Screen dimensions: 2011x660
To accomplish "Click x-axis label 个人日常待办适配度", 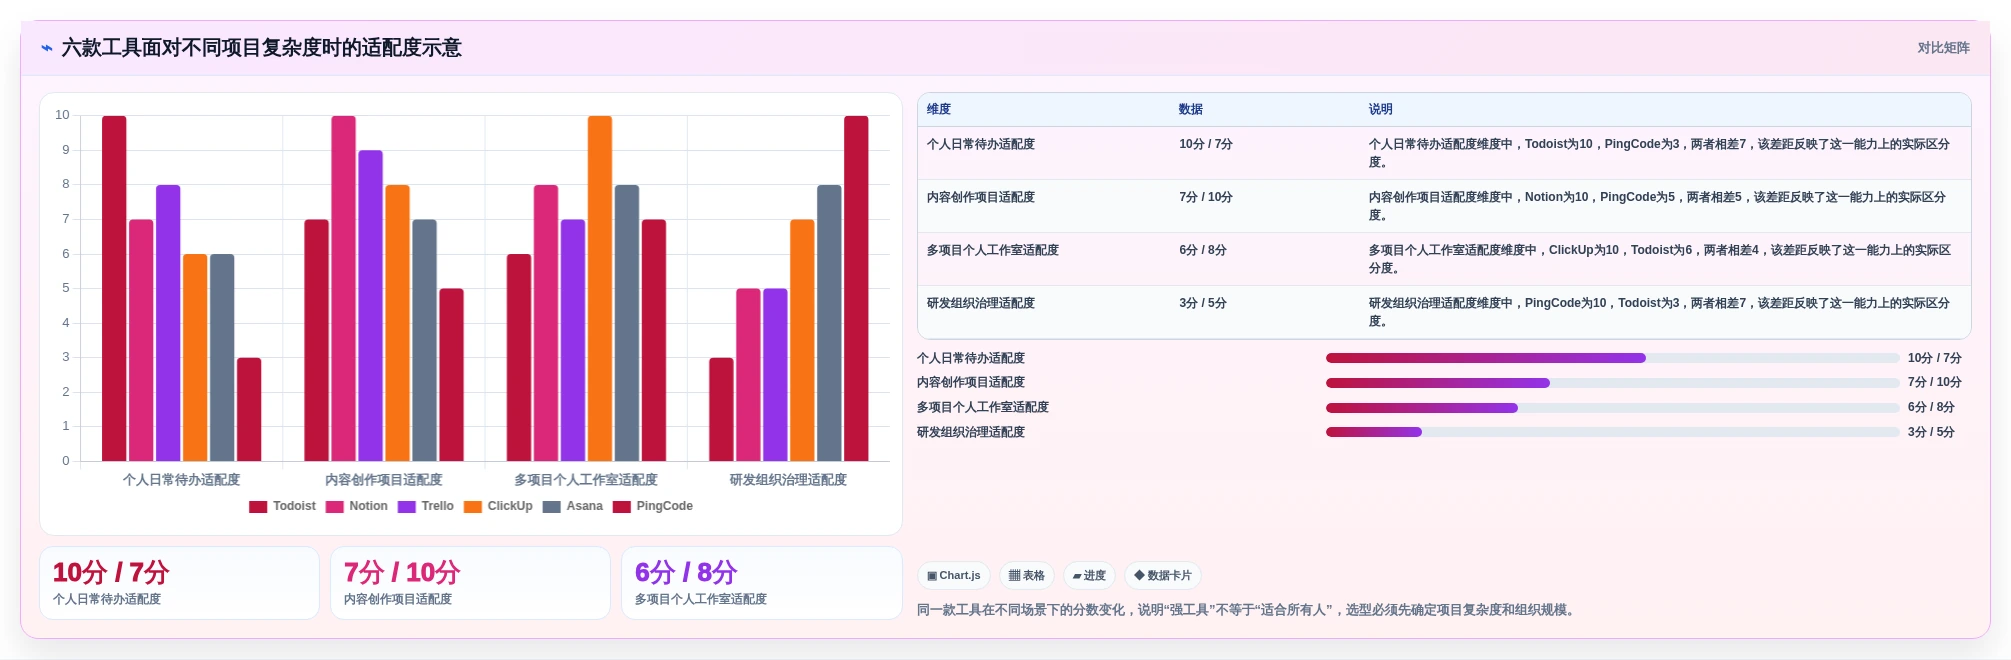I will [x=181, y=480].
